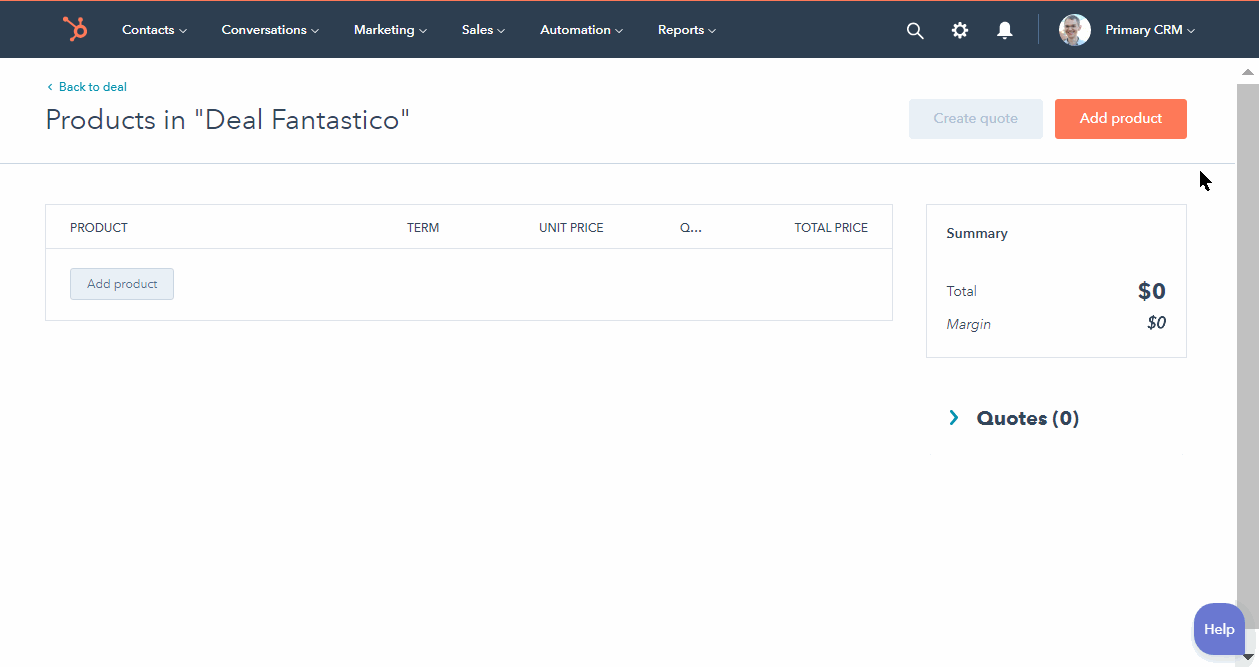Click Add product inside the product table

pyautogui.click(x=121, y=283)
